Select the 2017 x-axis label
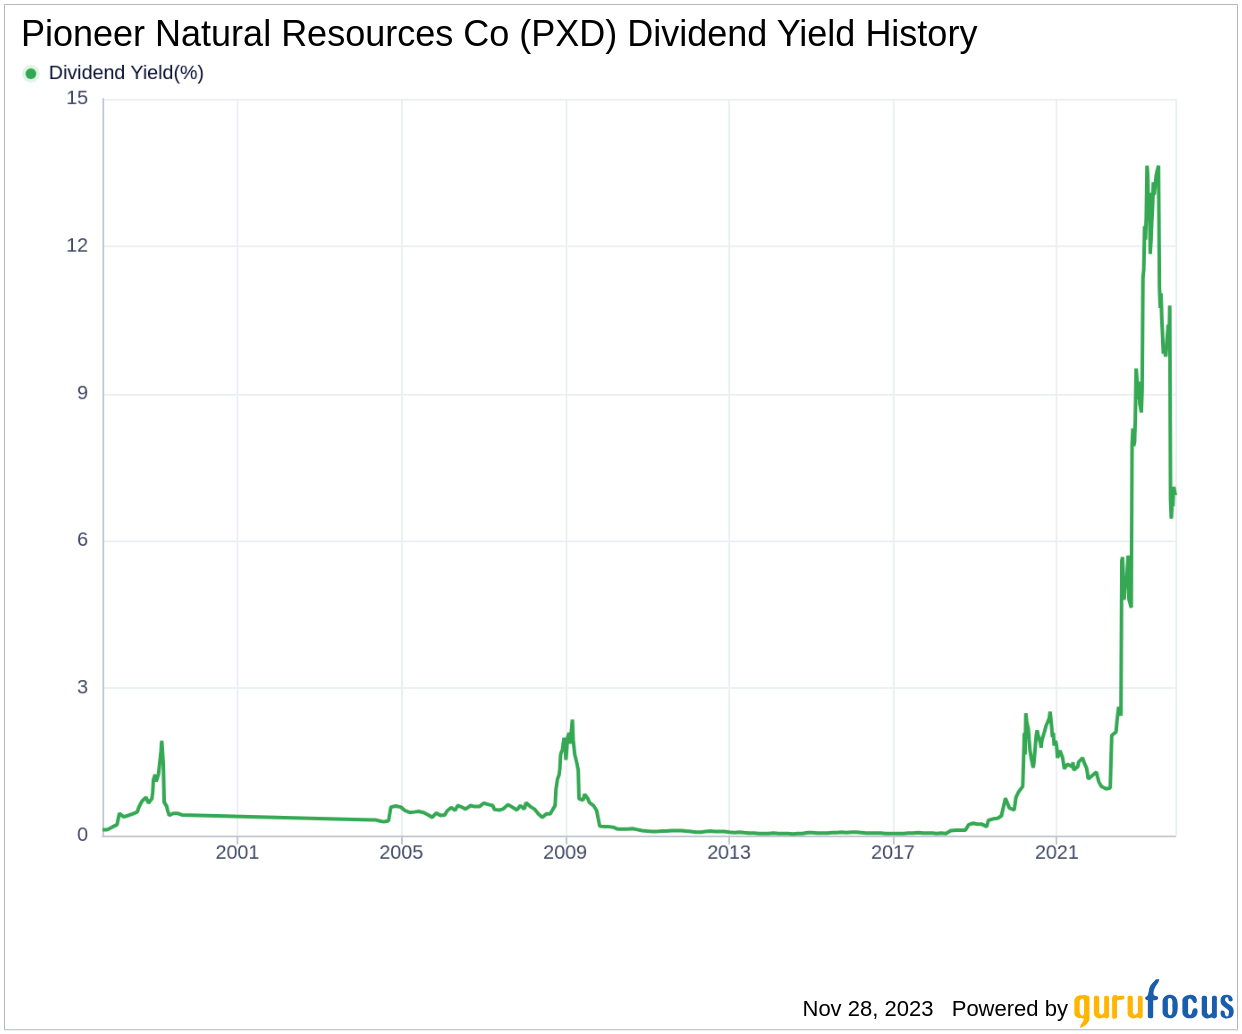The image size is (1242, 1034). point(893,852)
